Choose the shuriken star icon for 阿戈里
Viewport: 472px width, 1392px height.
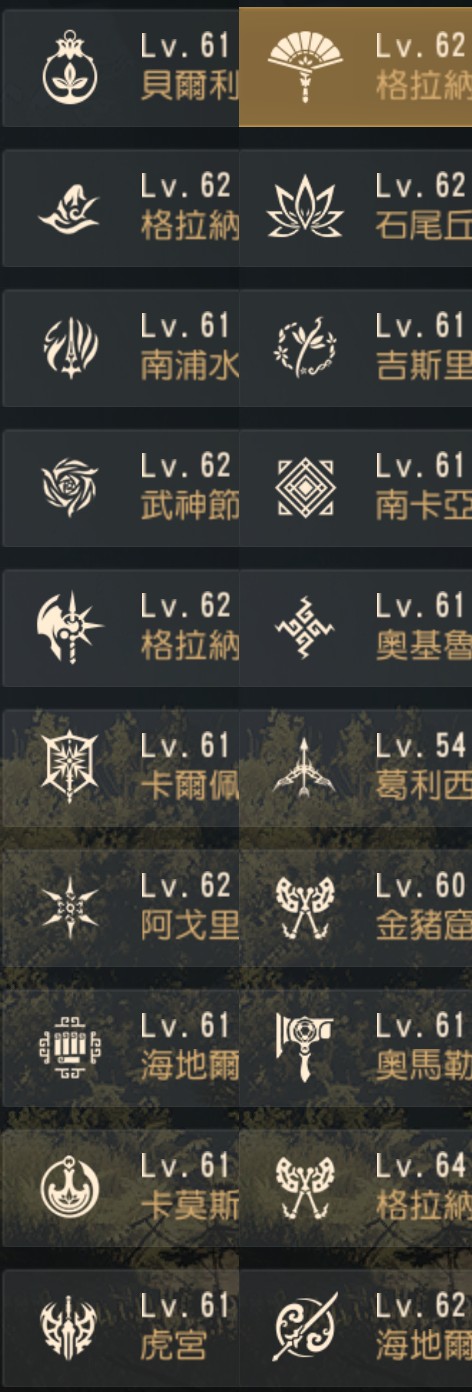tap(70, 908)
